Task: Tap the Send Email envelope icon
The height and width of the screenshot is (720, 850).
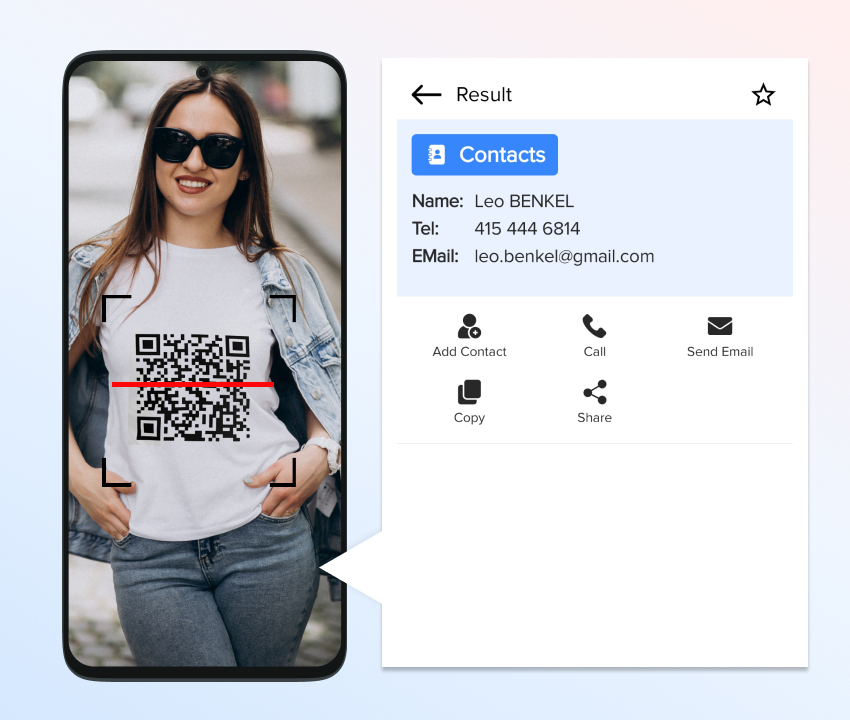Action: click(x=720, y=326)
